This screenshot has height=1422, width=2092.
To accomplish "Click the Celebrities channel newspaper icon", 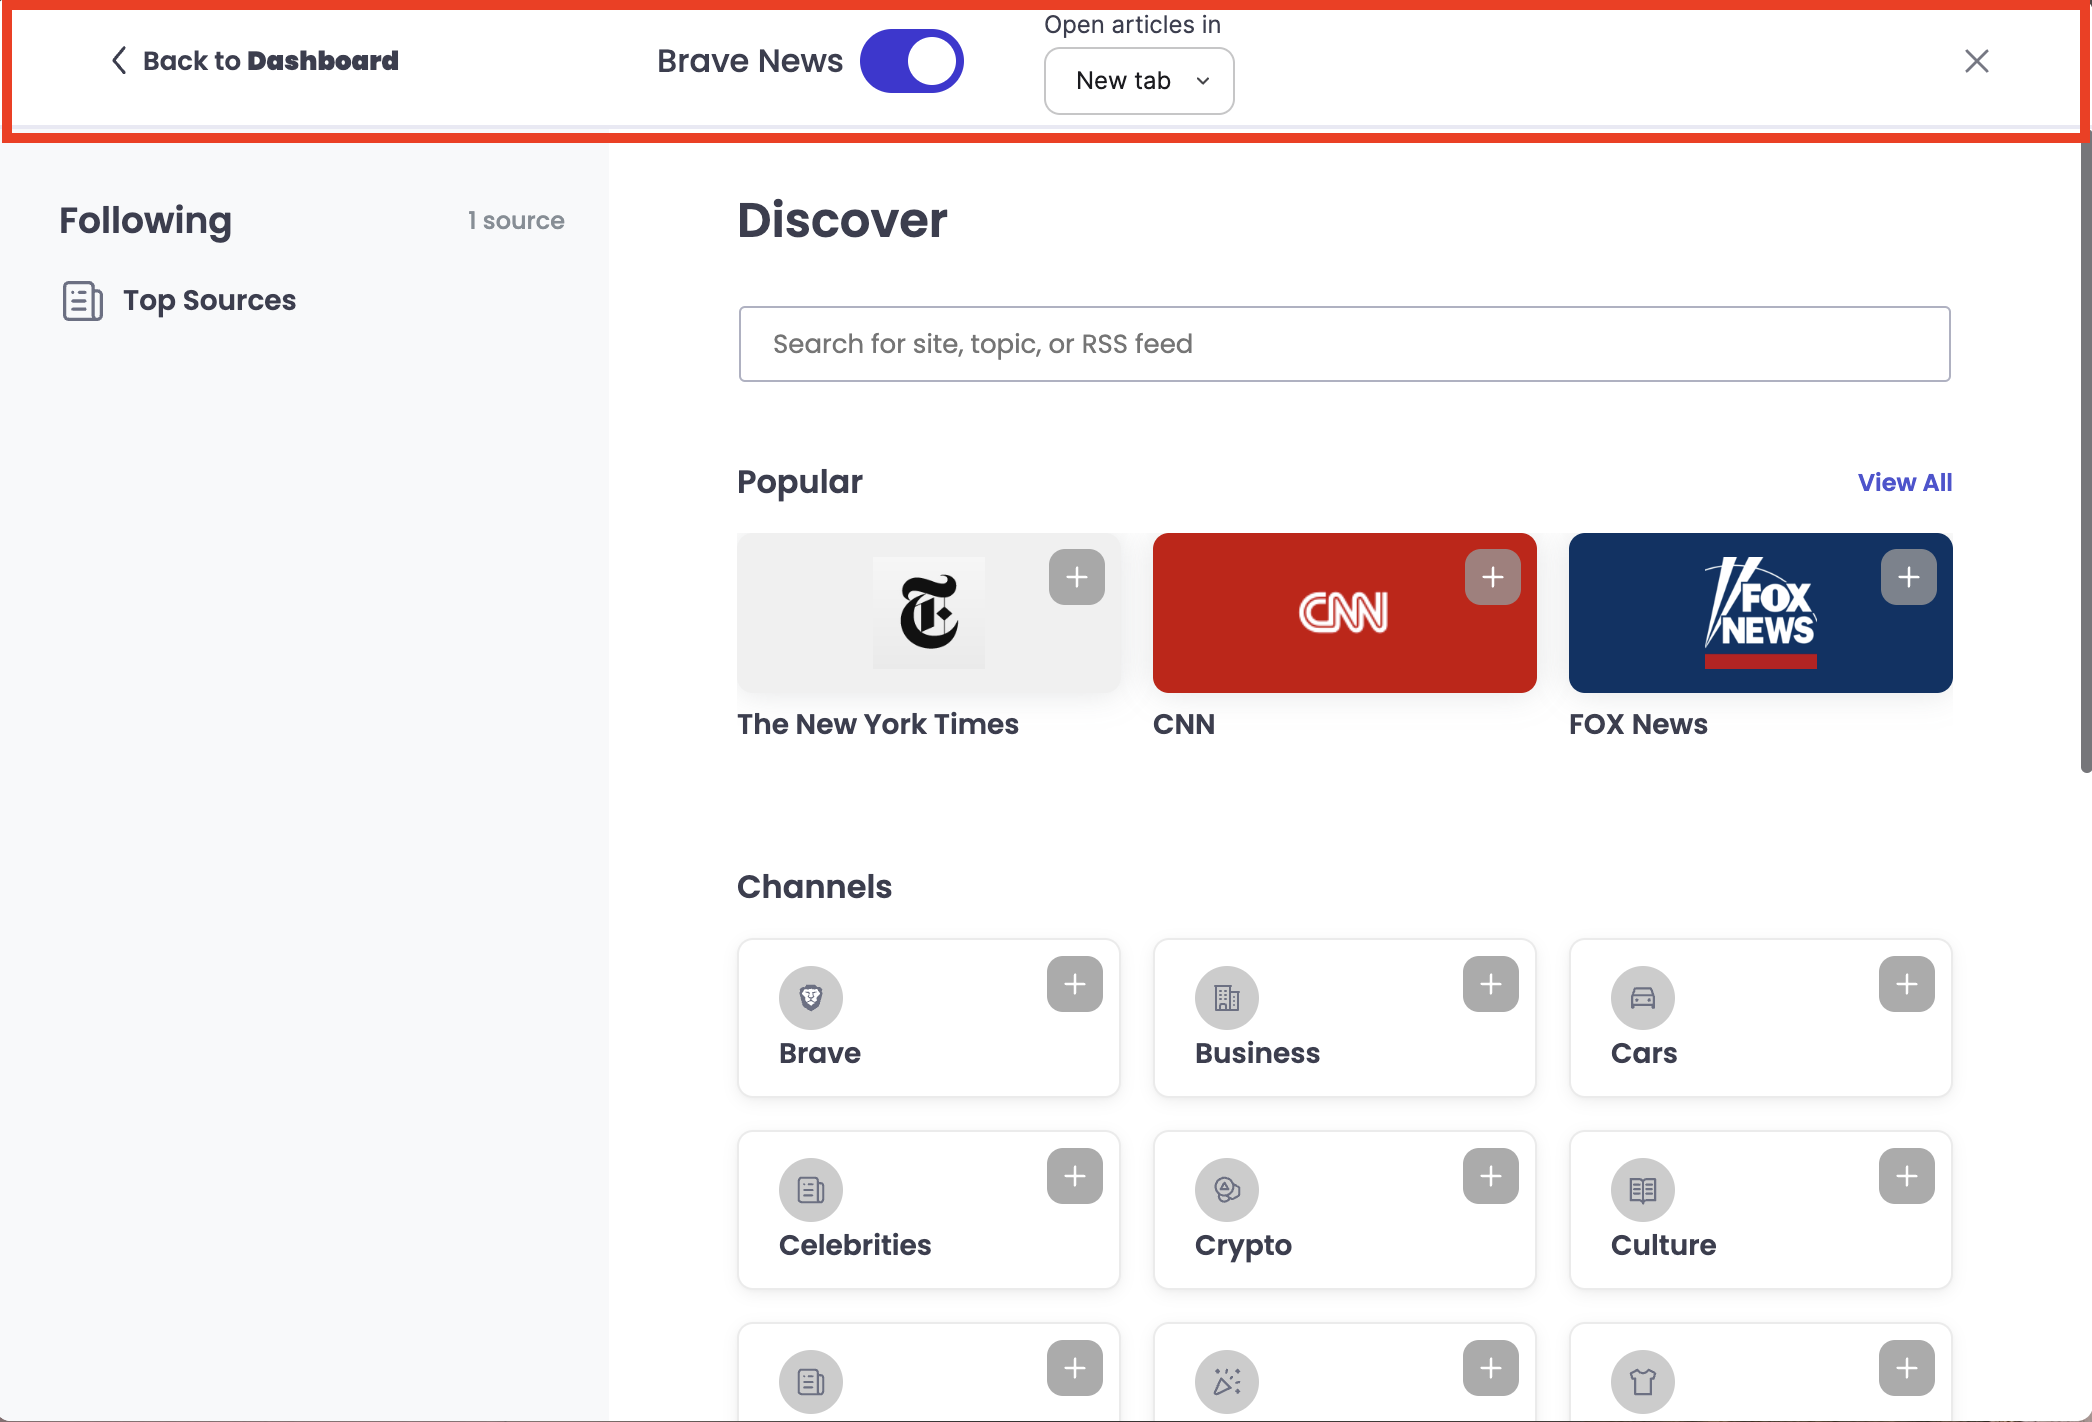I will click(811, 1190).
